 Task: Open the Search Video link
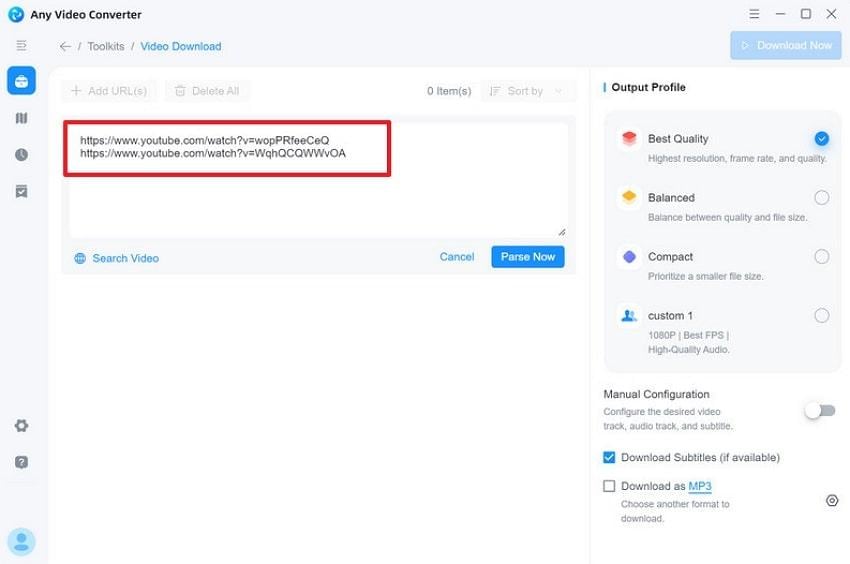(x=125, y=258)
